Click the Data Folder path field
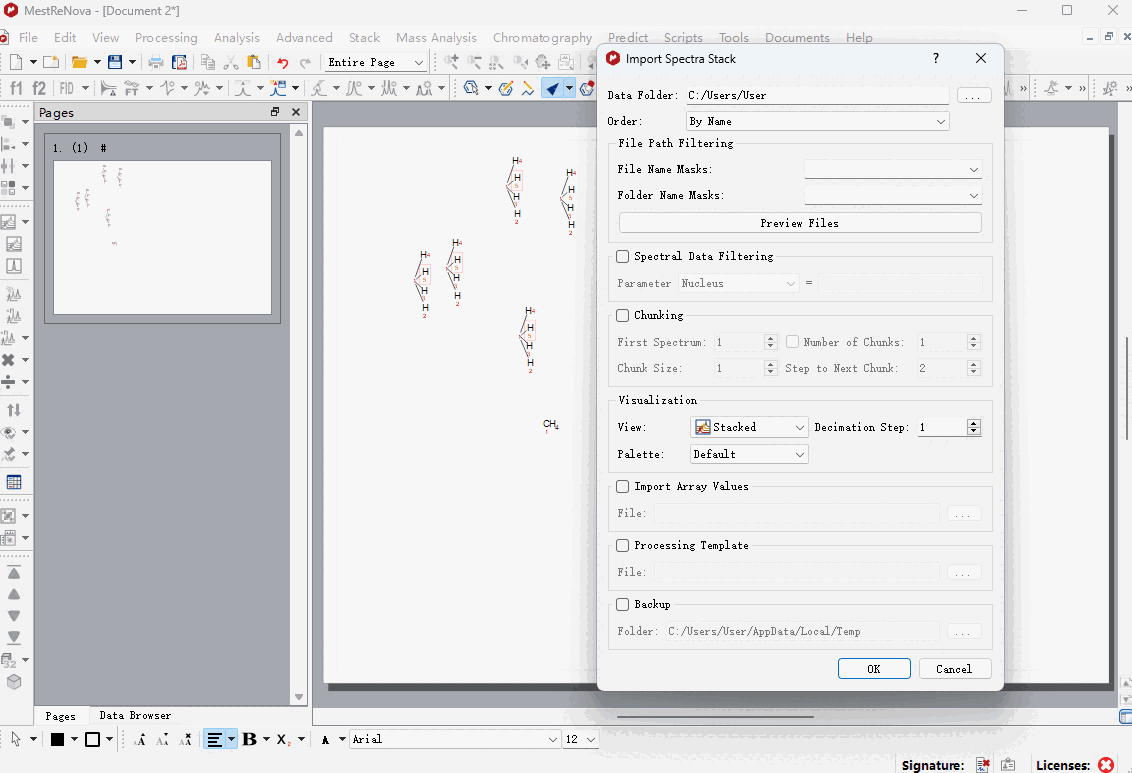The image size is (1132, 773). 816,96
